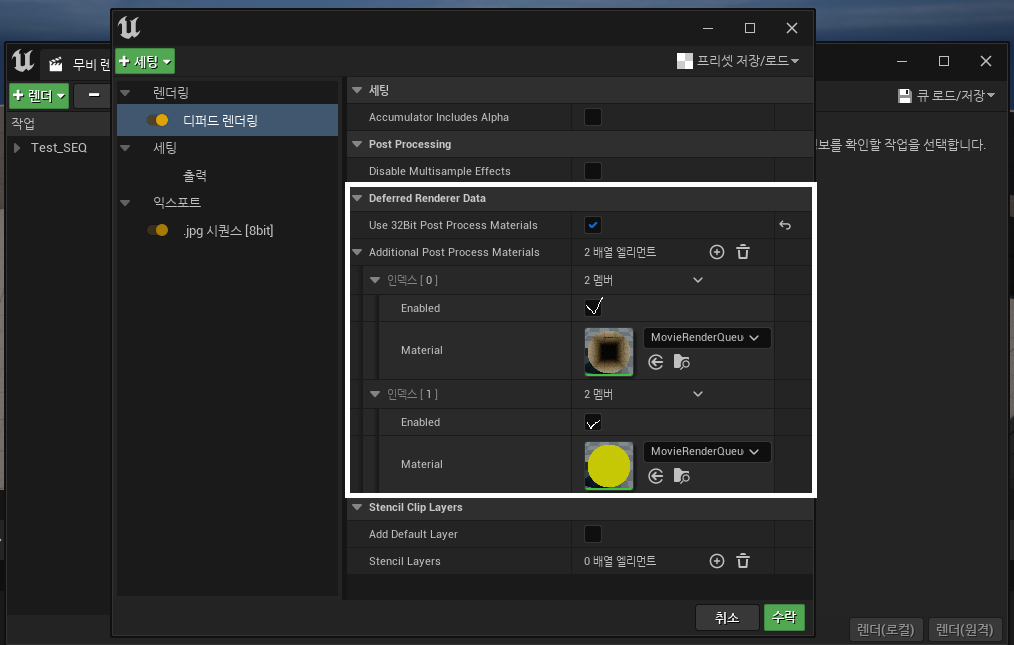Uncheck Use 32Bit Post Process Materials
1014x645 pixels.
point(593,225)
